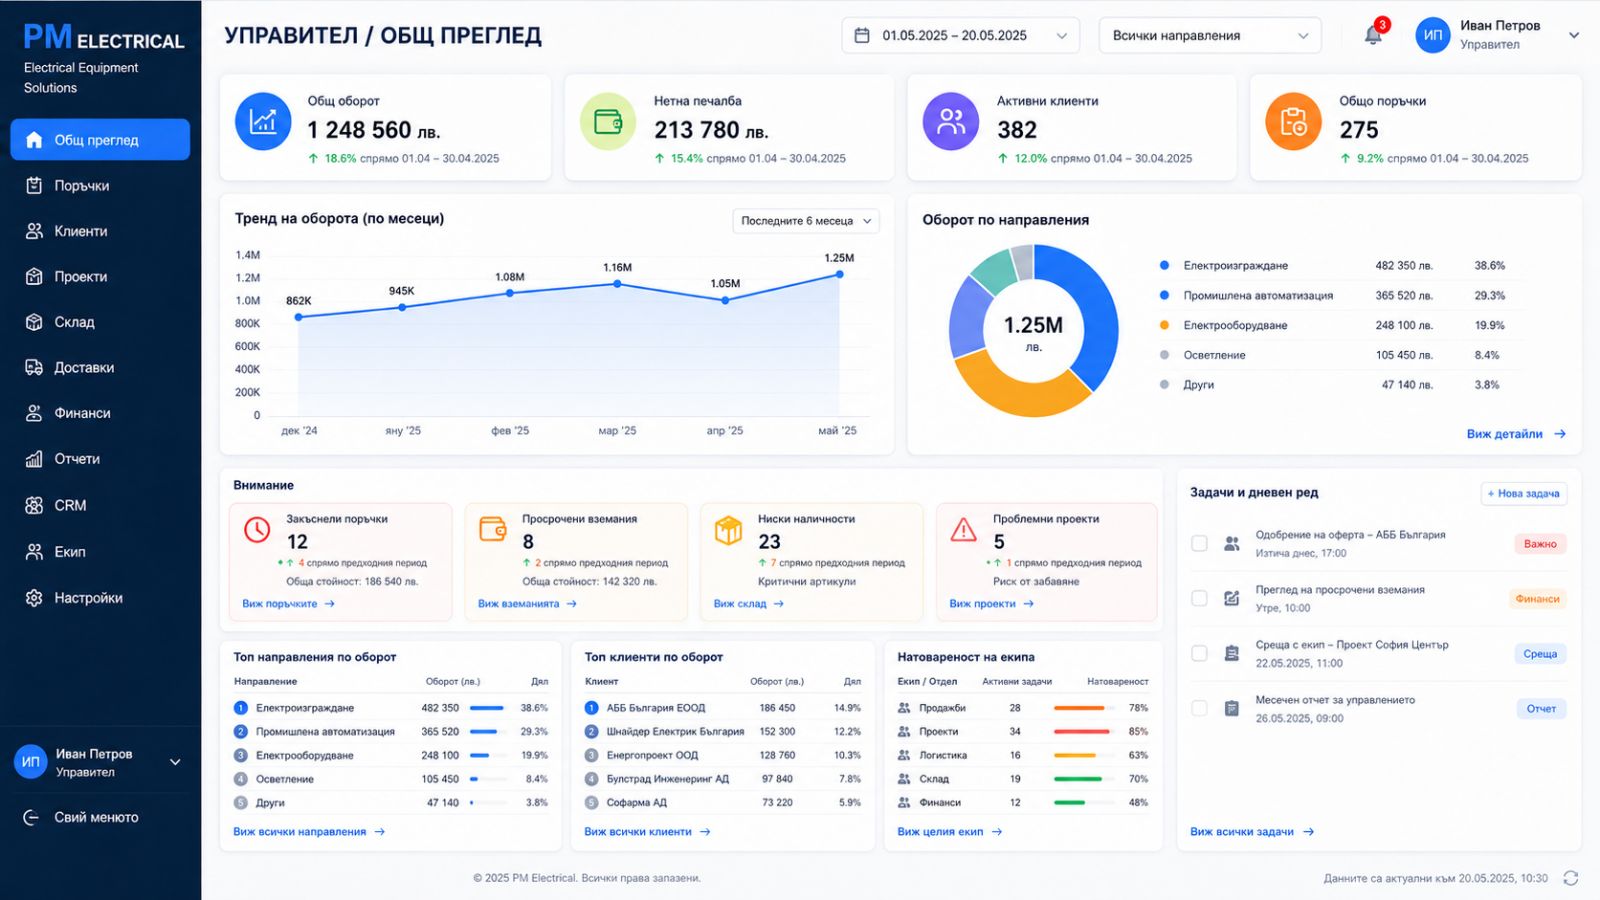Click the ИП avatar in sidebar footer
1600x900 pixels.
click(x=31, y=762)
